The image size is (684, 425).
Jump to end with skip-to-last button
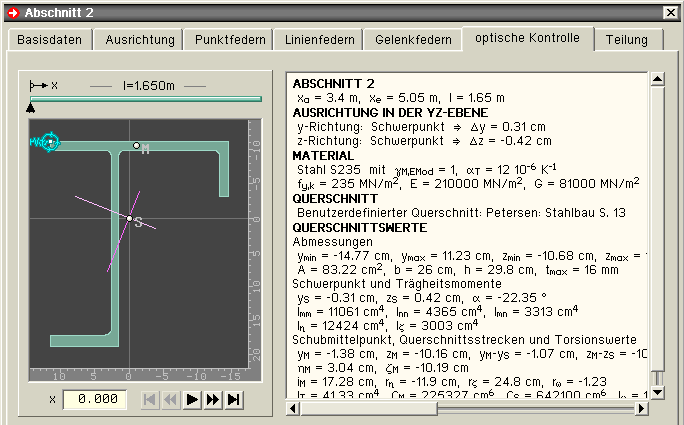pos(233,400)
